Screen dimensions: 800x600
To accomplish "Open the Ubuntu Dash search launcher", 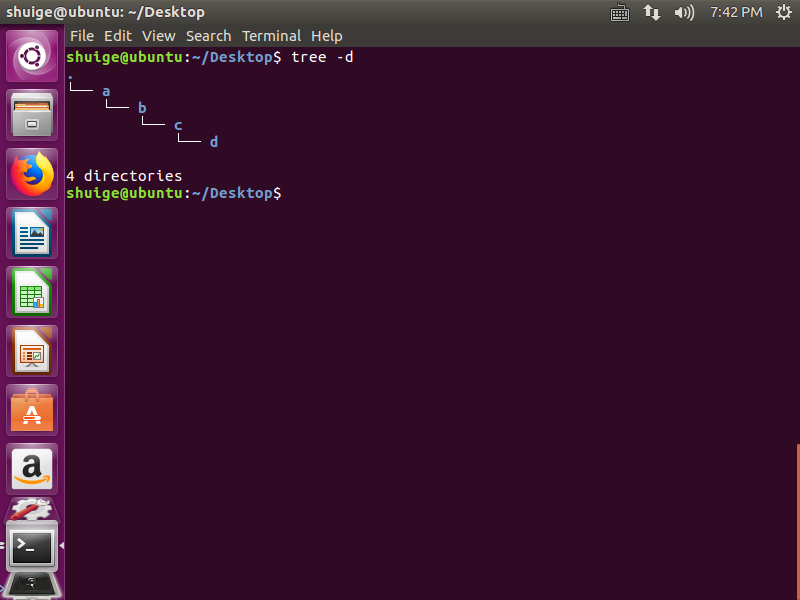I will (32, 56).
